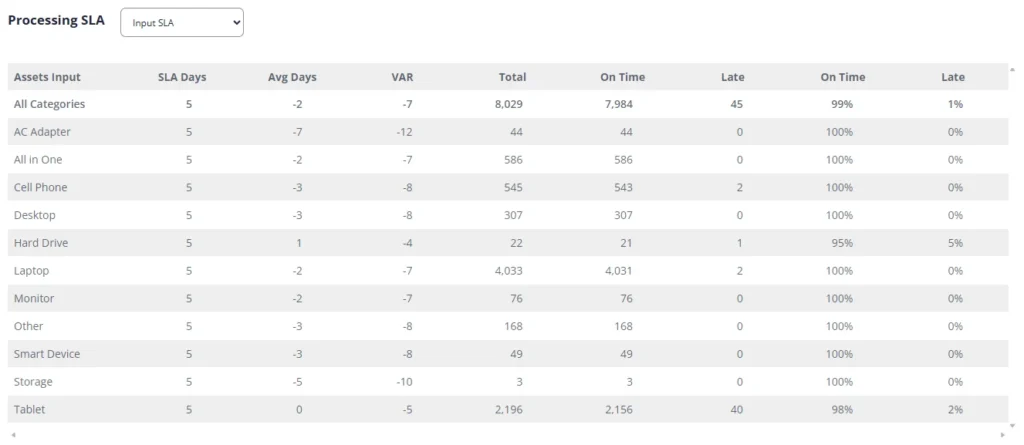
Task: Click Laptop's total value 4,033
Action: (508, 271)
